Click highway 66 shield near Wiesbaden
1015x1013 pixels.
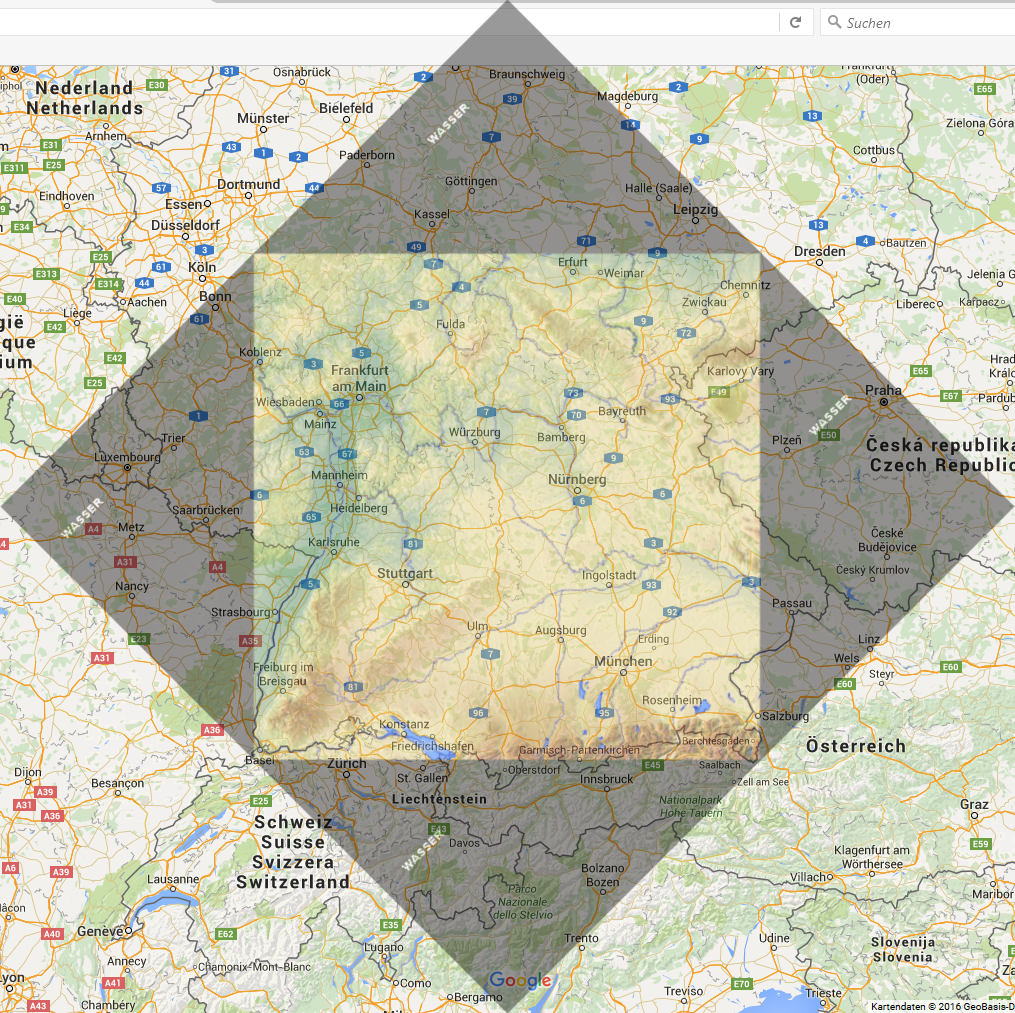339,404
